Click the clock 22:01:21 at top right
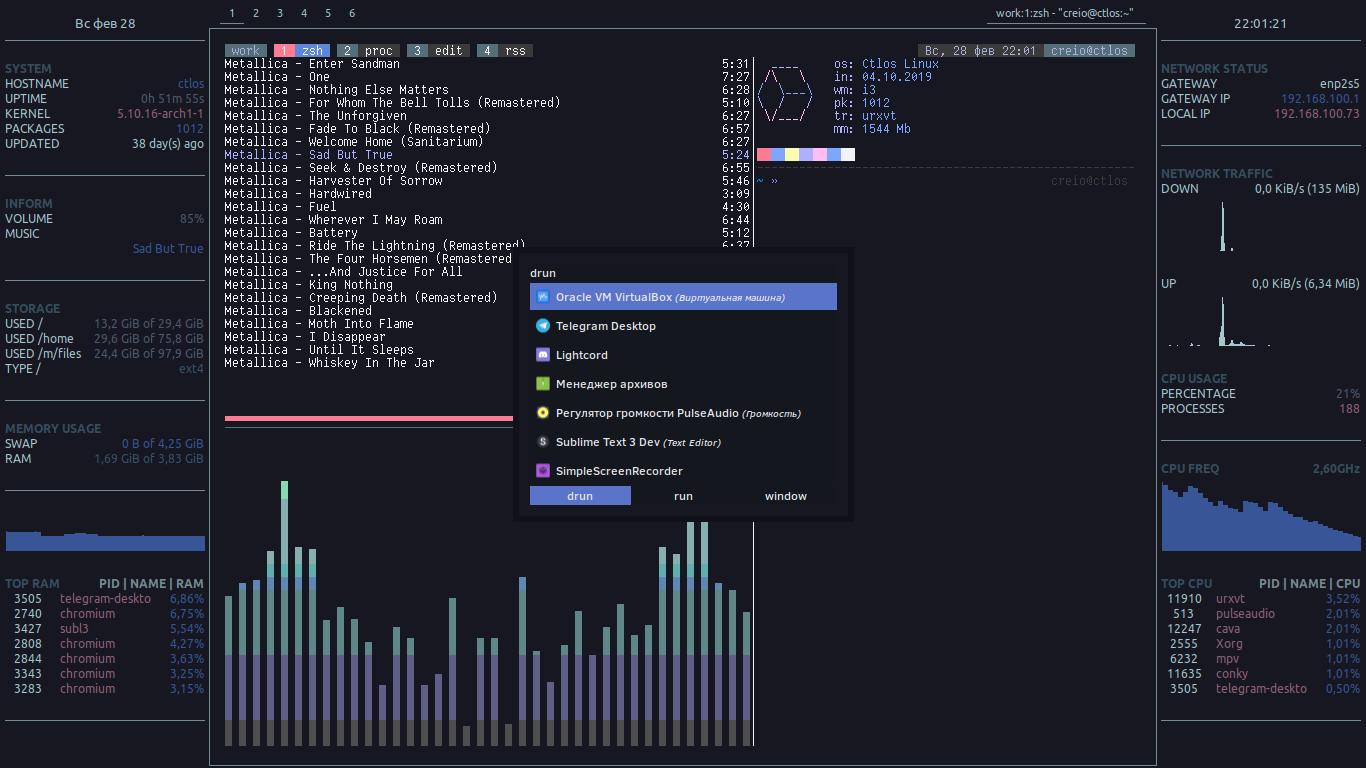This screenshot has height=768, width=1366. point(1260,24)
